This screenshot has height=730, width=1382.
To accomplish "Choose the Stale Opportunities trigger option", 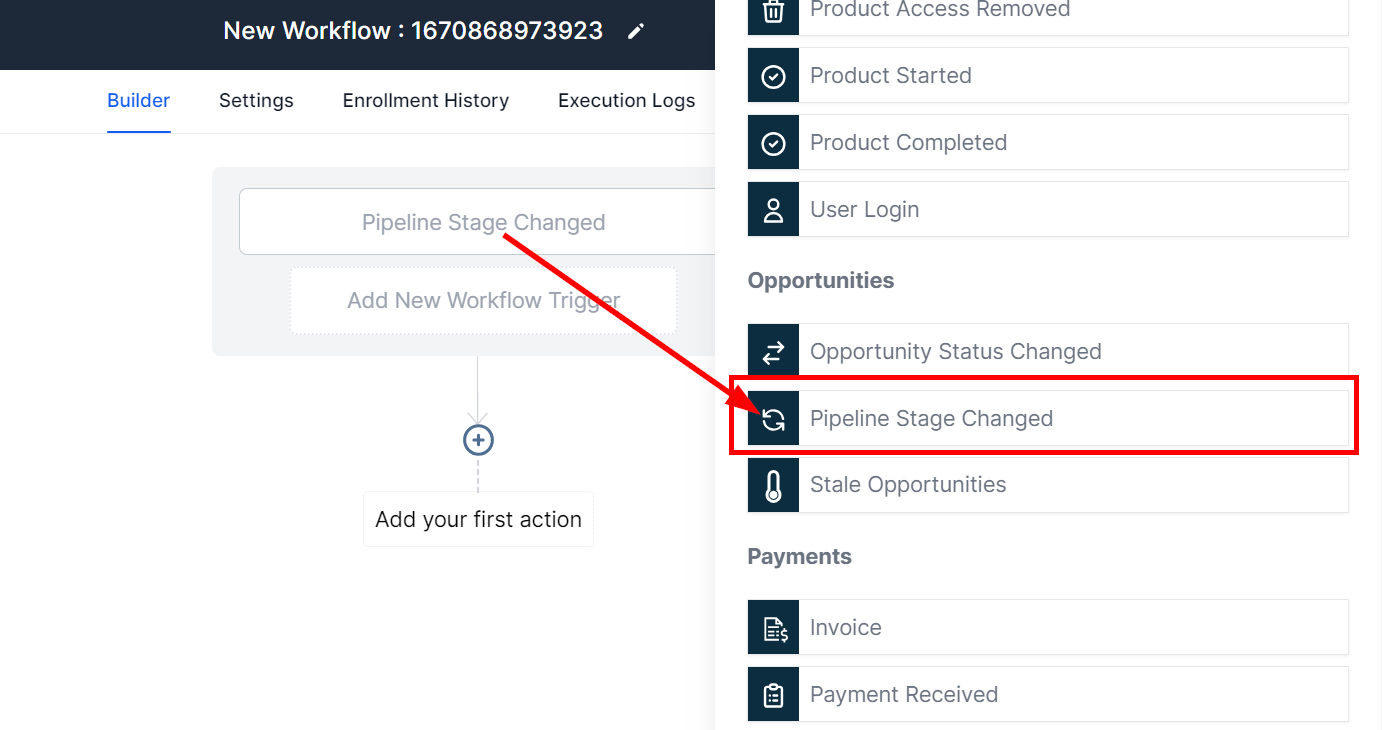I will click(1072, 486).
